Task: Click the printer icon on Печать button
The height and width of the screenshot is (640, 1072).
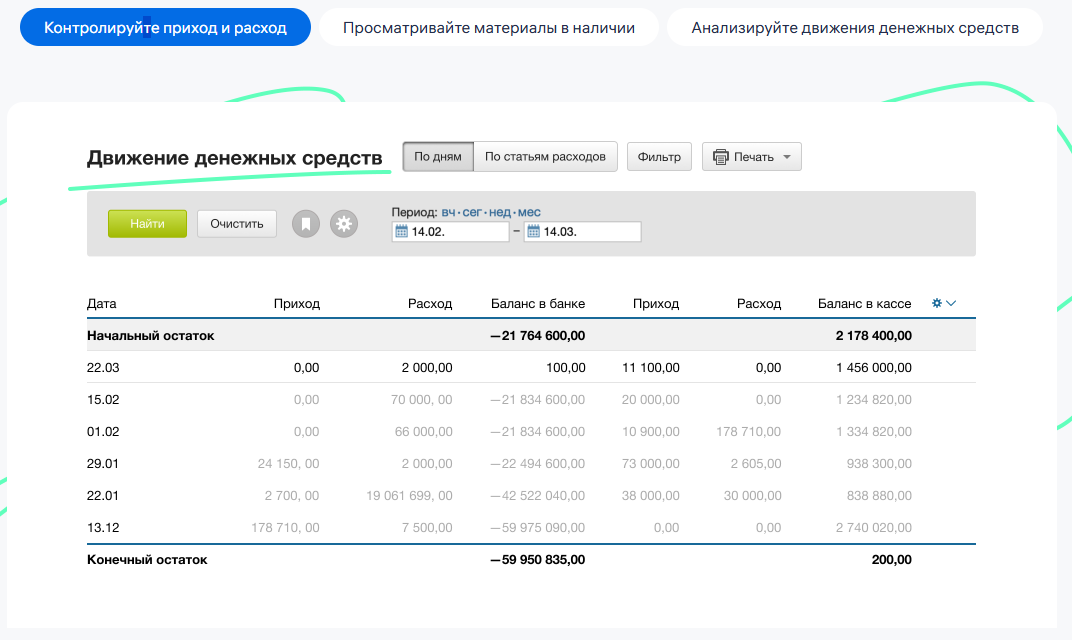Action: (x=721, y=157)
